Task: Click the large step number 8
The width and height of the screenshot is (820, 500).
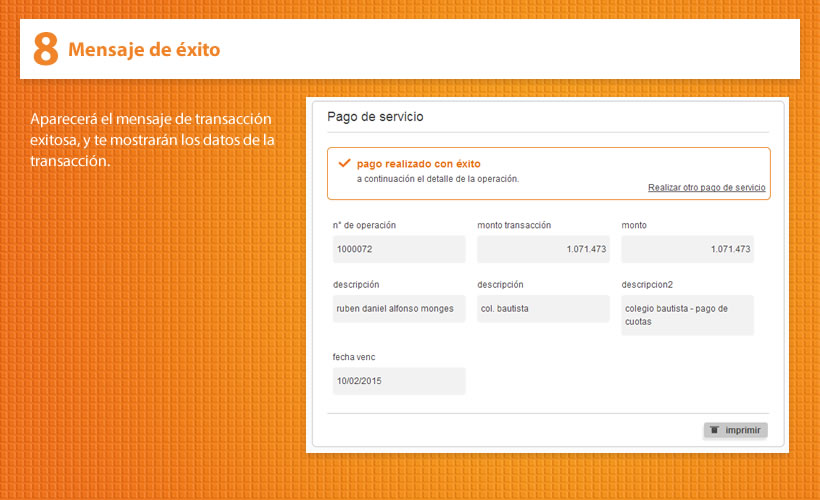Action: [x=45, y=48]
